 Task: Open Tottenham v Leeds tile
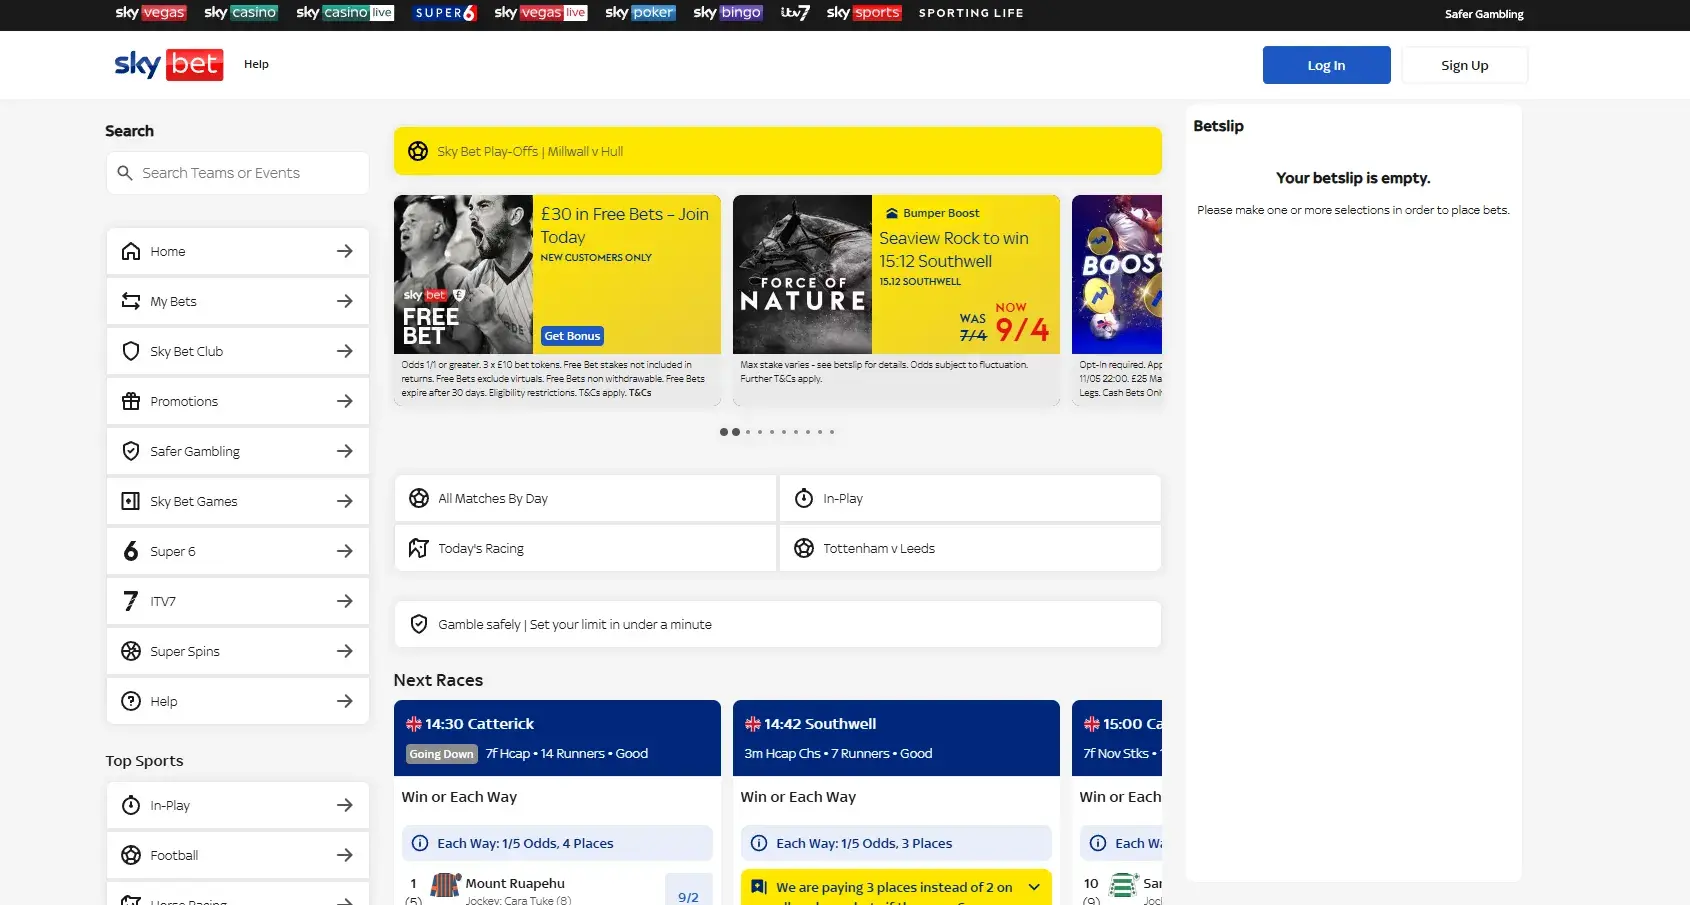pyautogui.click(x=970, y=548)
